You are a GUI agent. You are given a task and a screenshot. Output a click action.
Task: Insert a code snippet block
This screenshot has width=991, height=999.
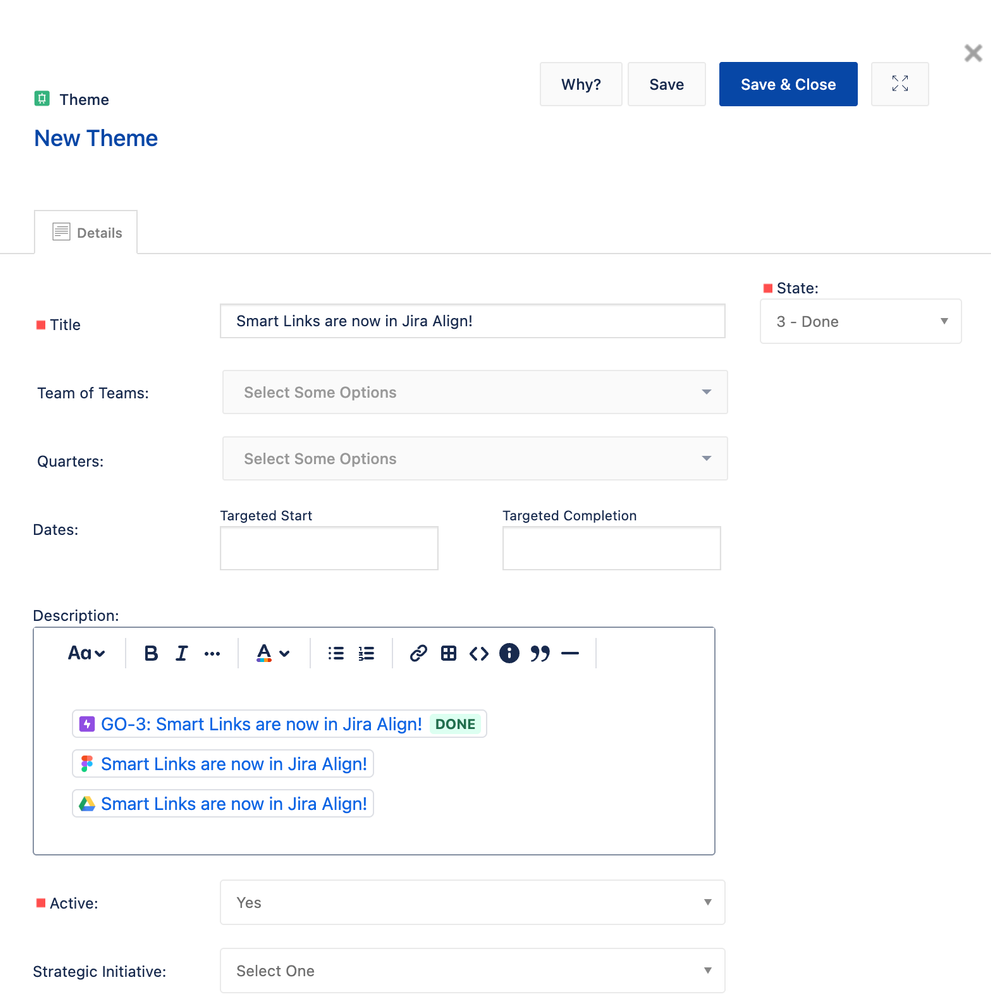pyautogui.click(x=479, y=653)
